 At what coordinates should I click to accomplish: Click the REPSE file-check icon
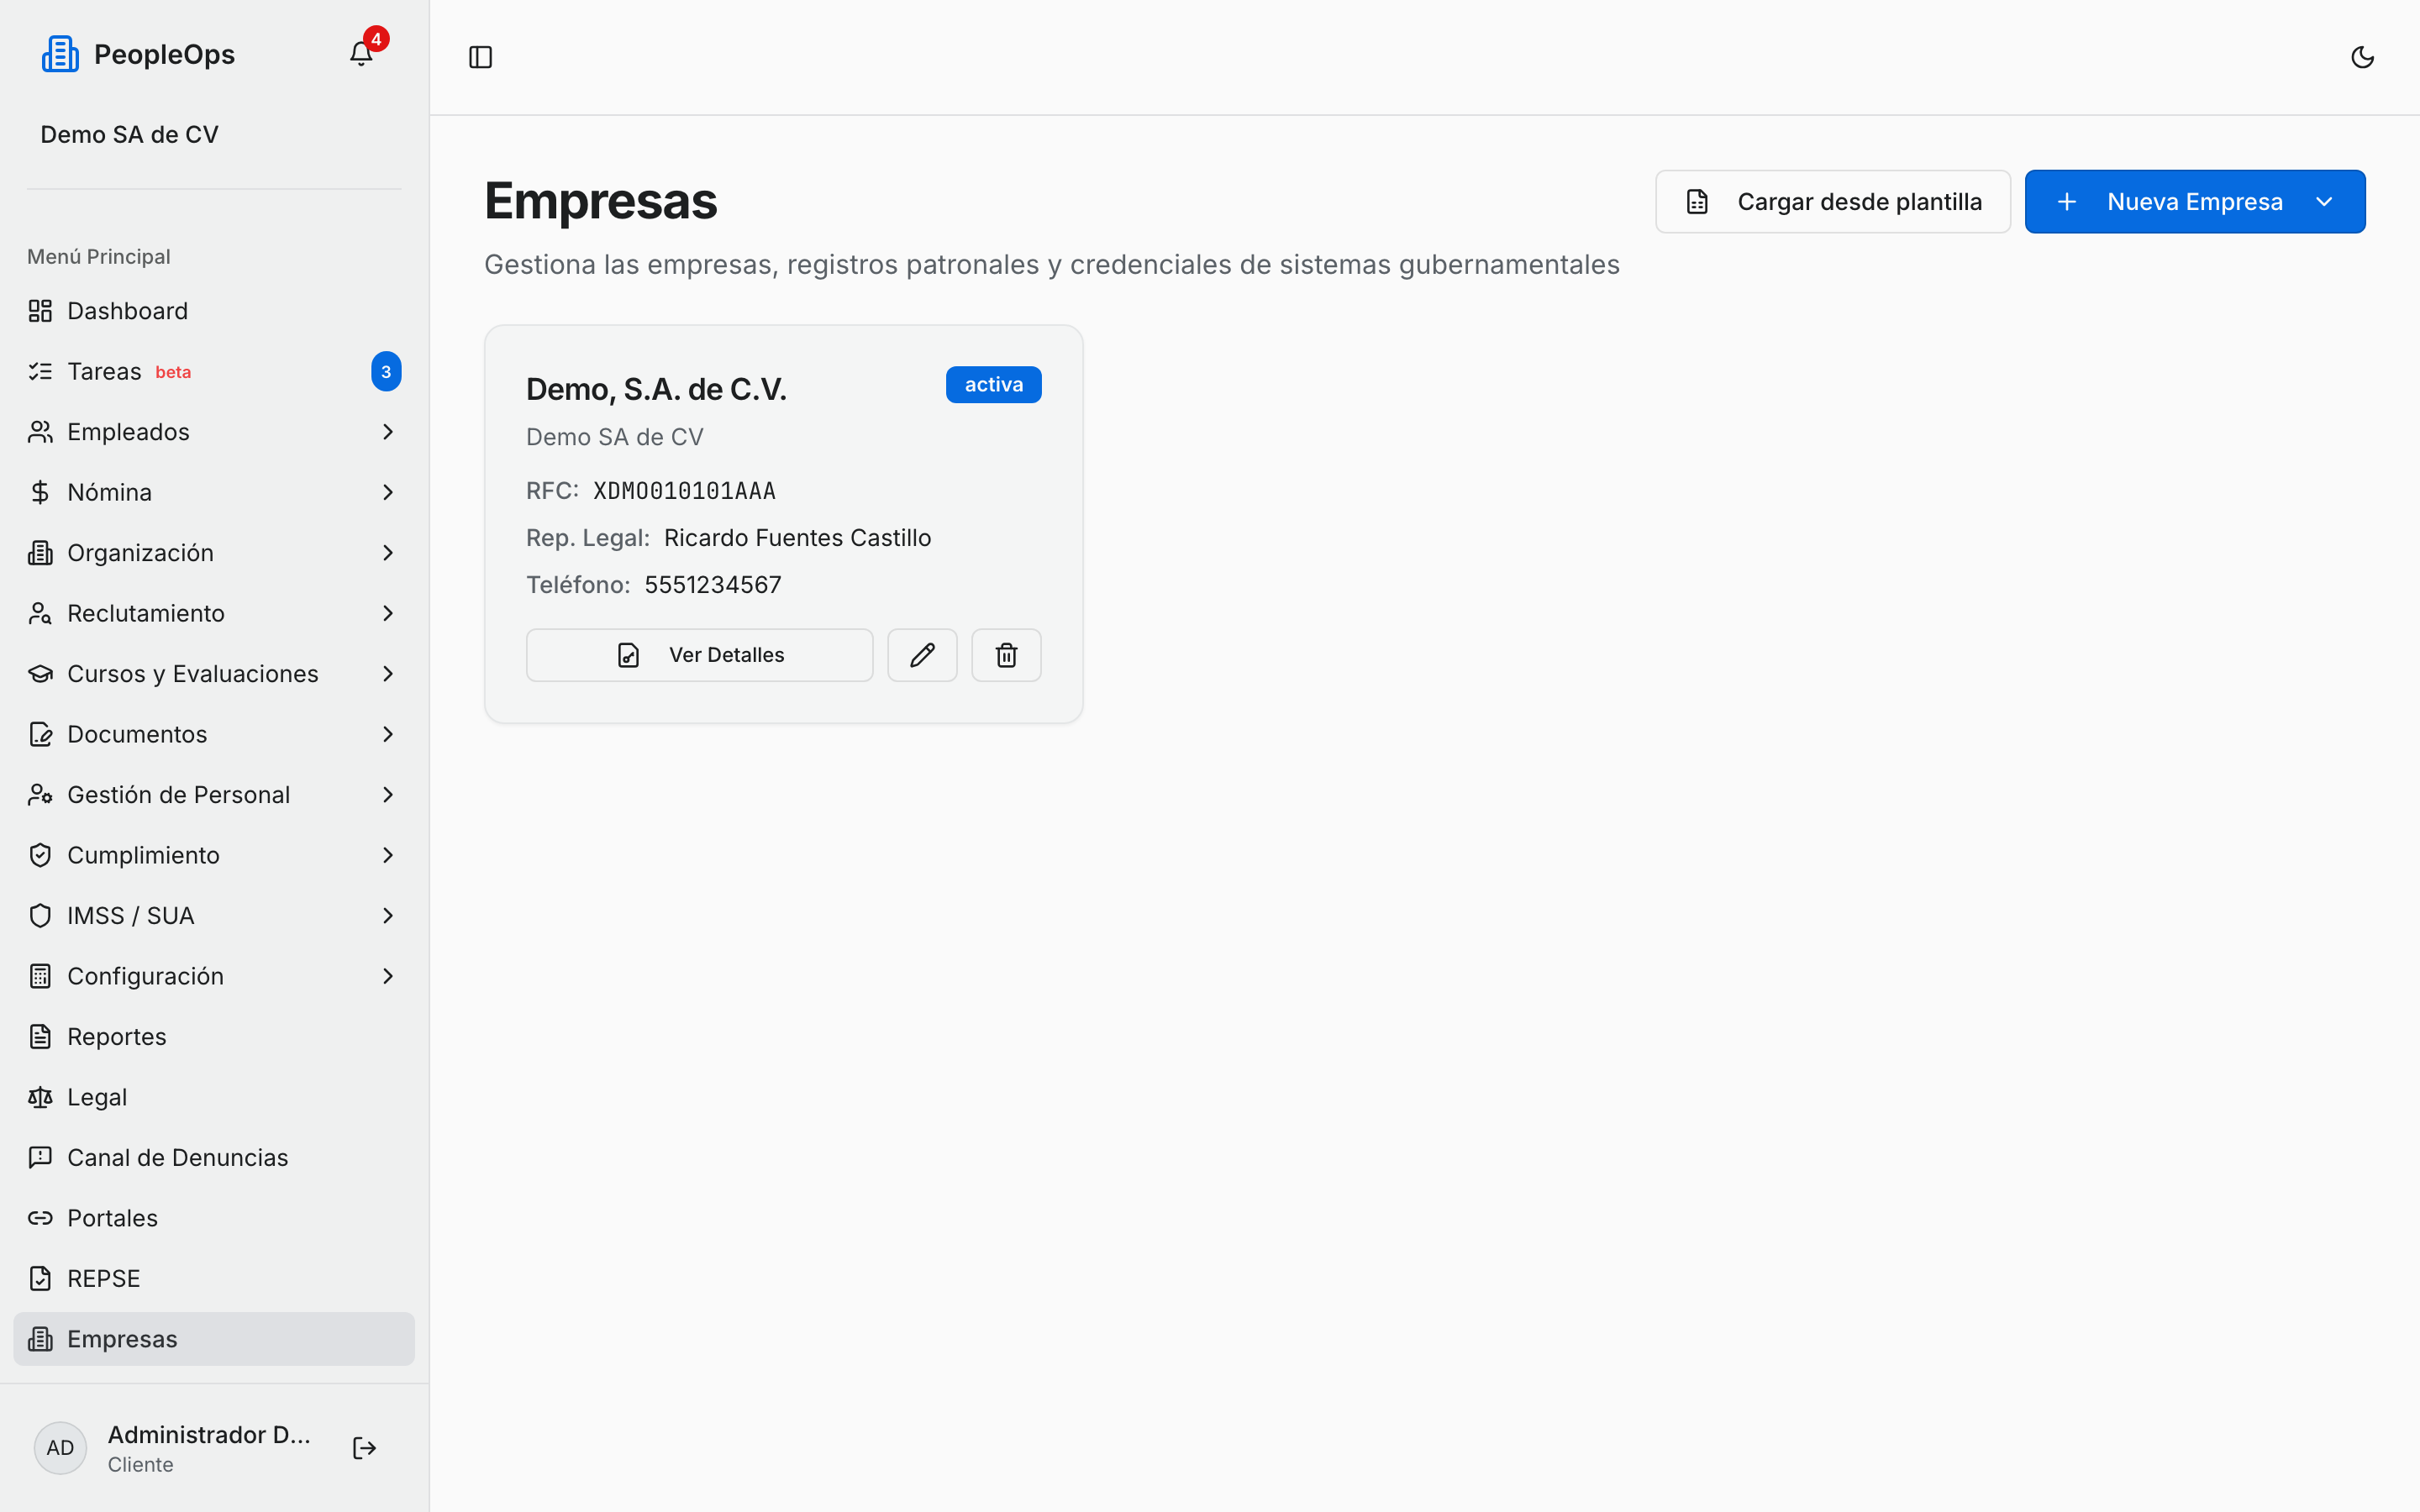(x=40, y=1279)
